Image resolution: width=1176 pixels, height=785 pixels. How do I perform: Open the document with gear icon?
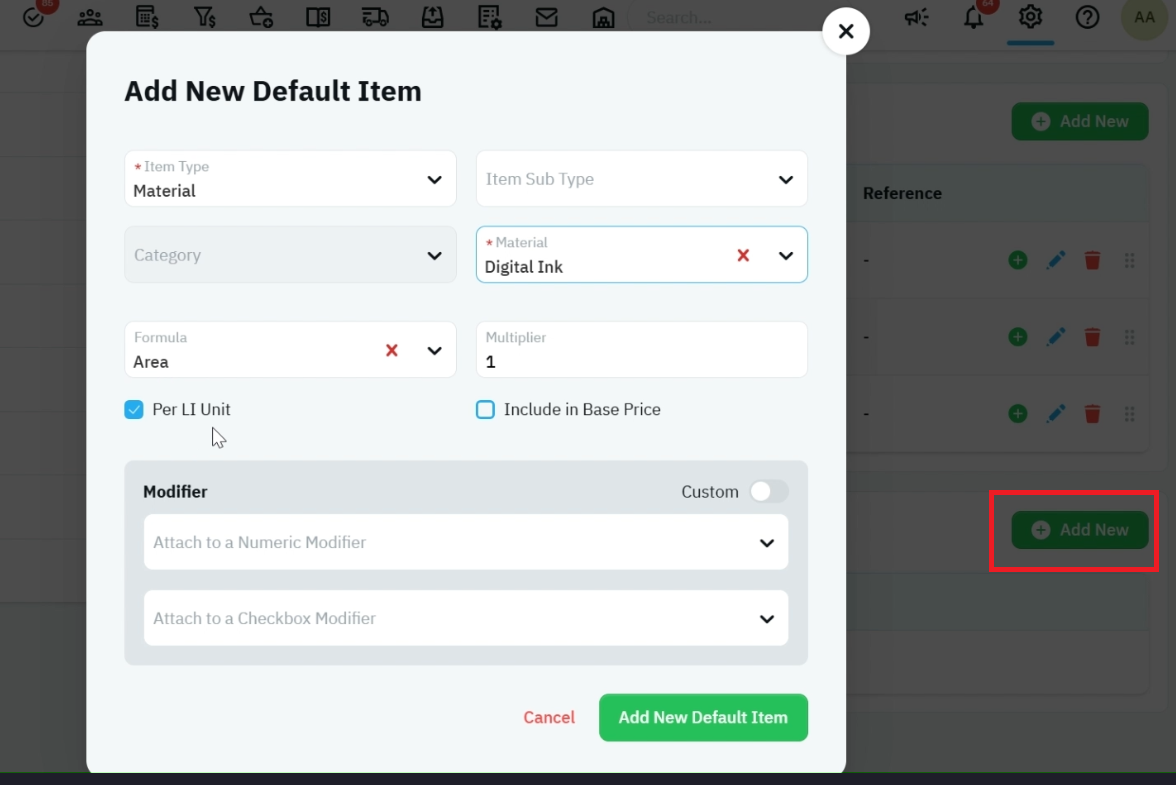click(490, 17)
